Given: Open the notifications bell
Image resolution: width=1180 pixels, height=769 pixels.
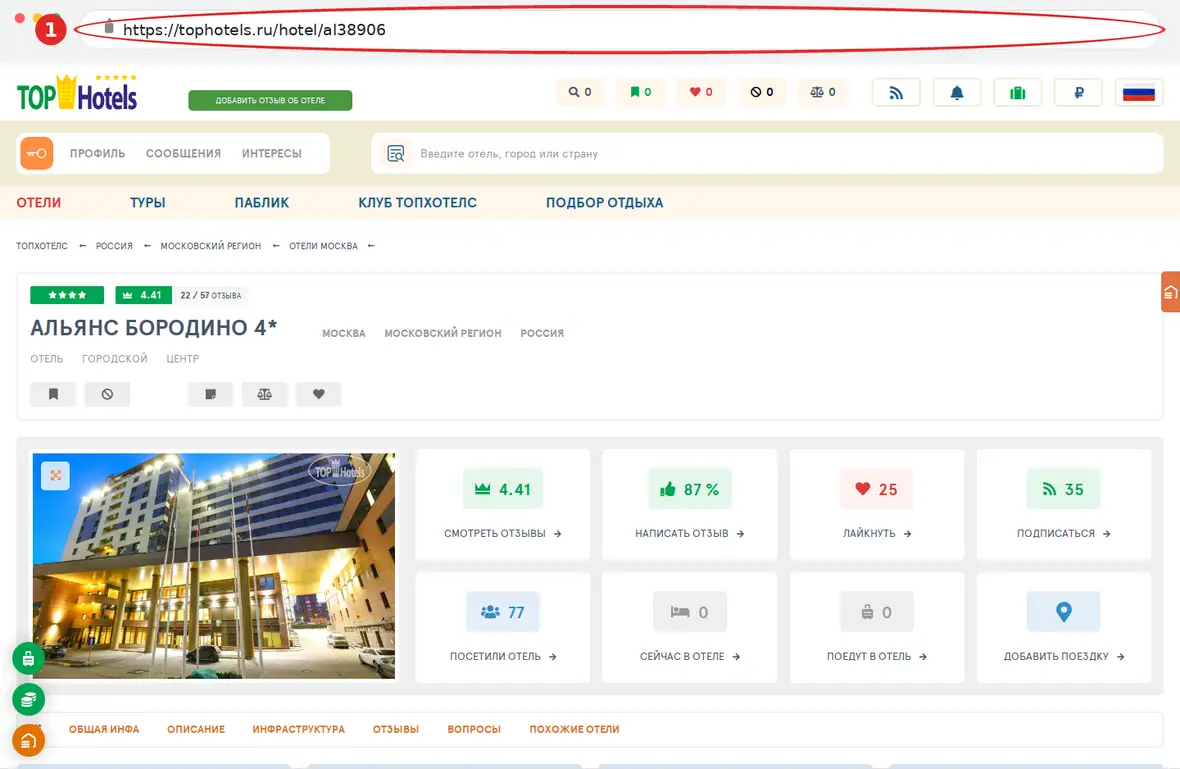Looking at the screenshot, I should (x=956, y=93).
